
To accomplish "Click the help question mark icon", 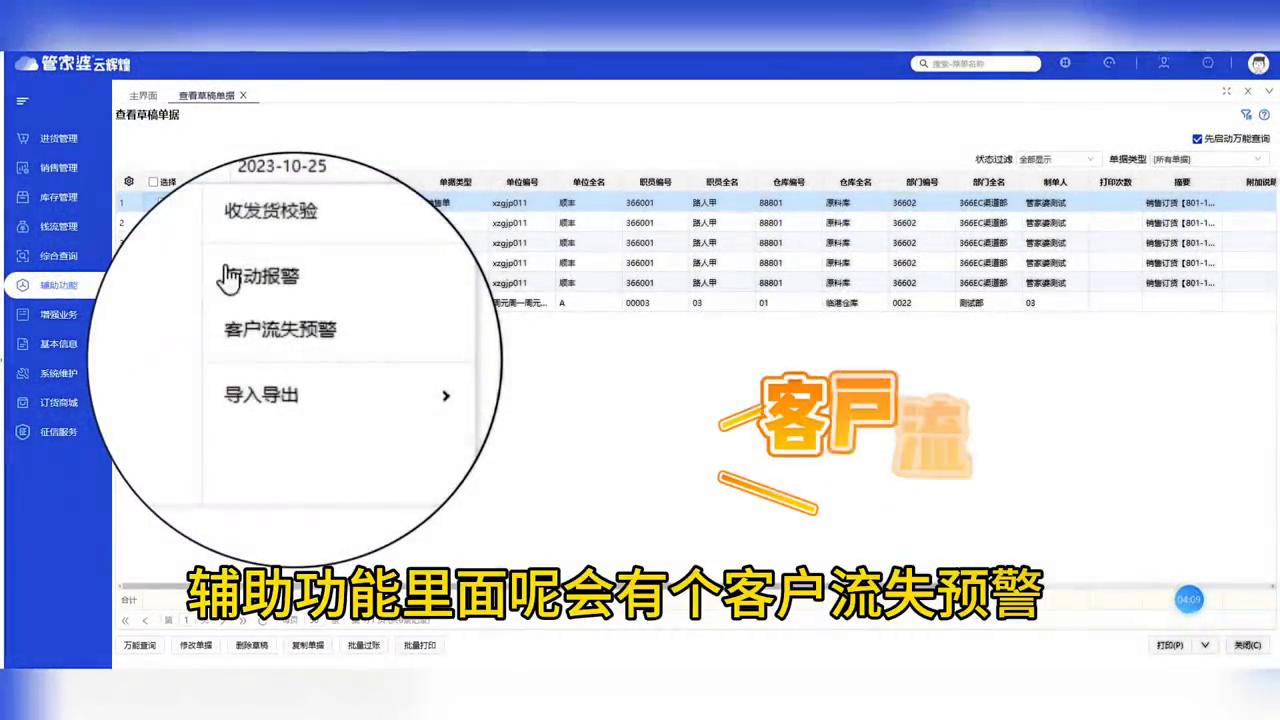I will click(1263, 114).
